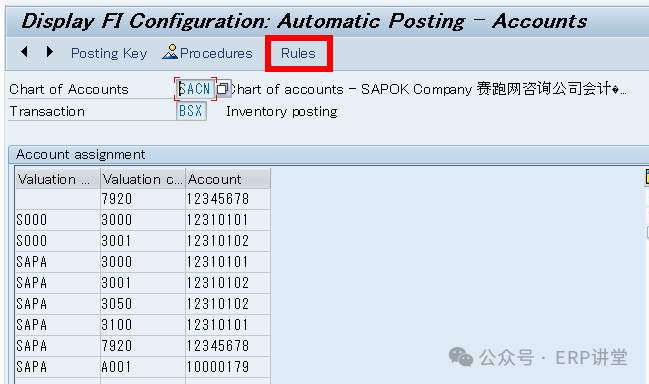Image resolution: width=649 pixels, height=384 pixels.
Task: Select account cell 12345678 in first row
Action: click(228, 199)
